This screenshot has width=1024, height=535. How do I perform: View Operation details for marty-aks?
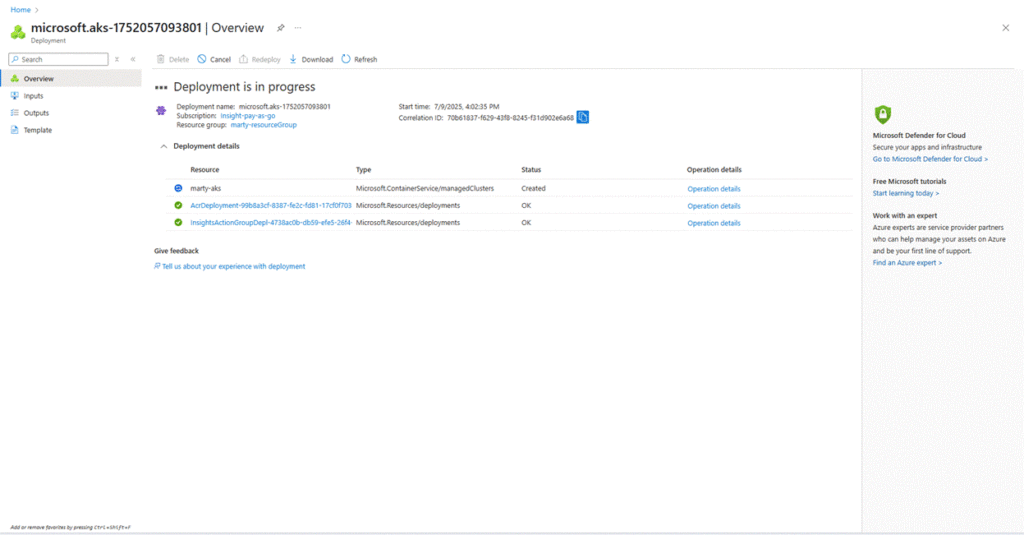tap(714, 189)
